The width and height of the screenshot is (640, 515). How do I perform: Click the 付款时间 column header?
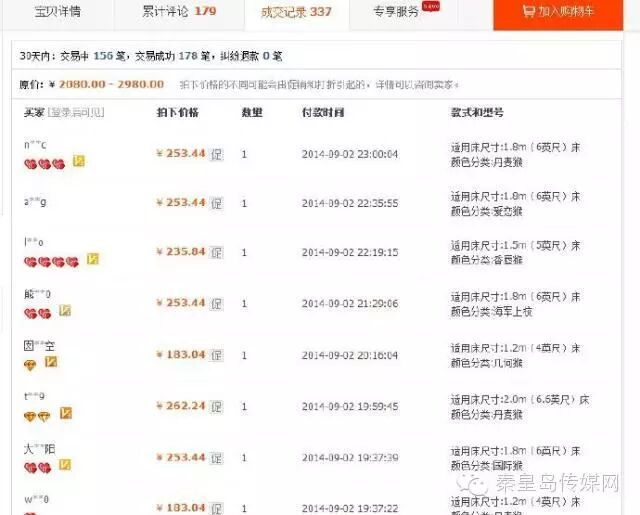[323, 112]
